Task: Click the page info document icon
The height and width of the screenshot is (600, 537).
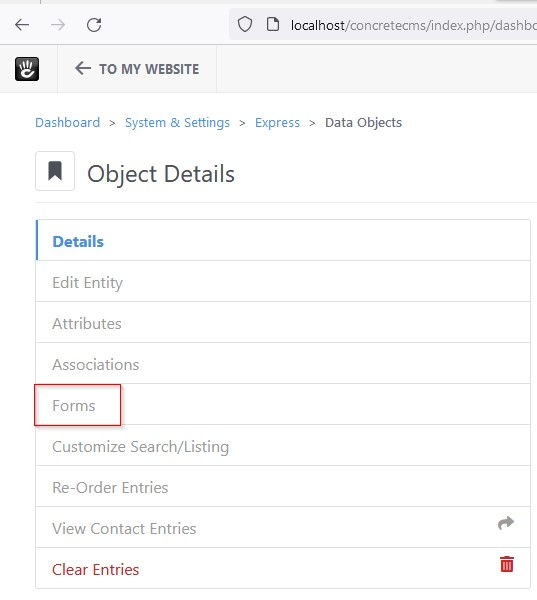Action: click(x=273, y=24)
